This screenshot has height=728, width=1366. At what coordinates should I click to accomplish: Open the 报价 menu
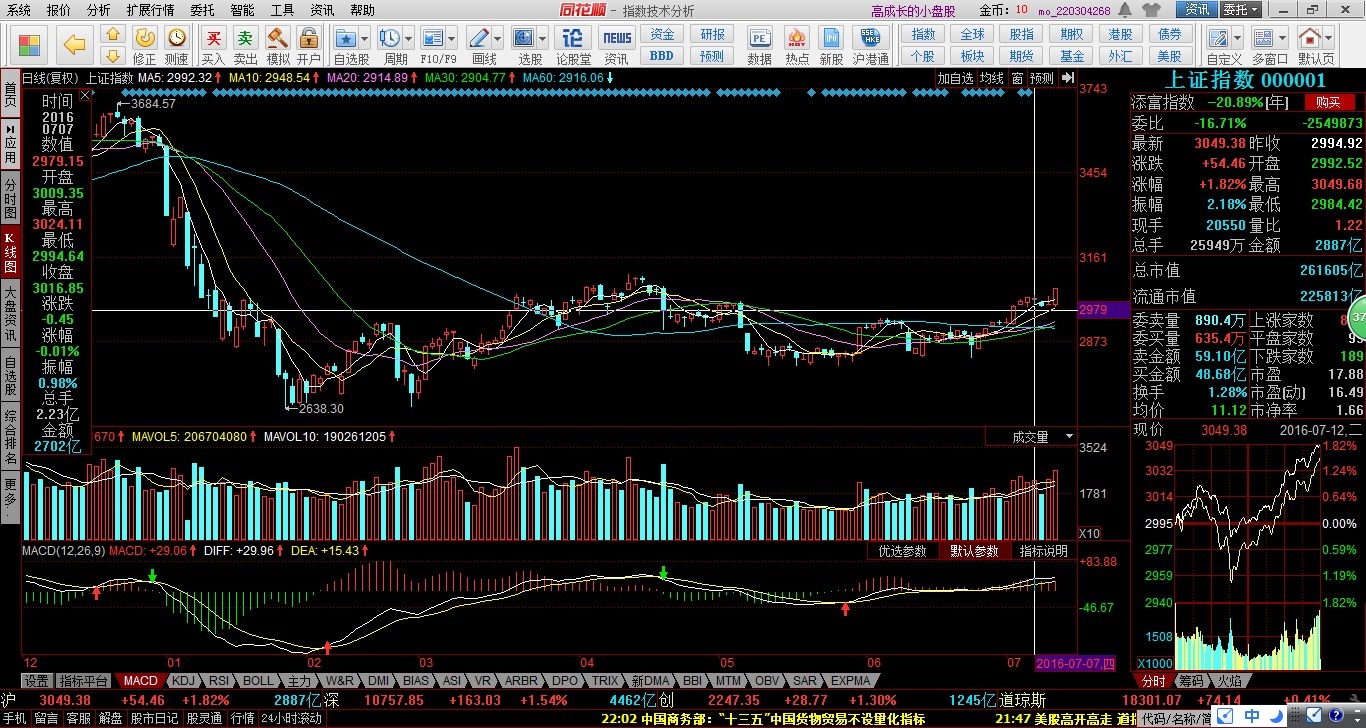click(x=59, y=10)
